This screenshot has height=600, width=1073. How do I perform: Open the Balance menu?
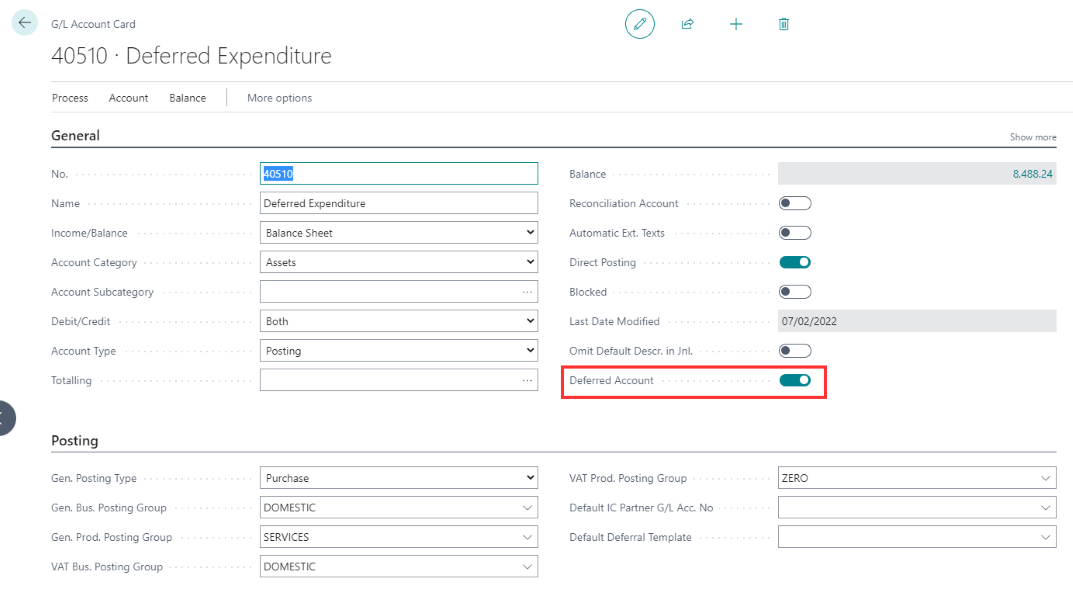[187, 98]
